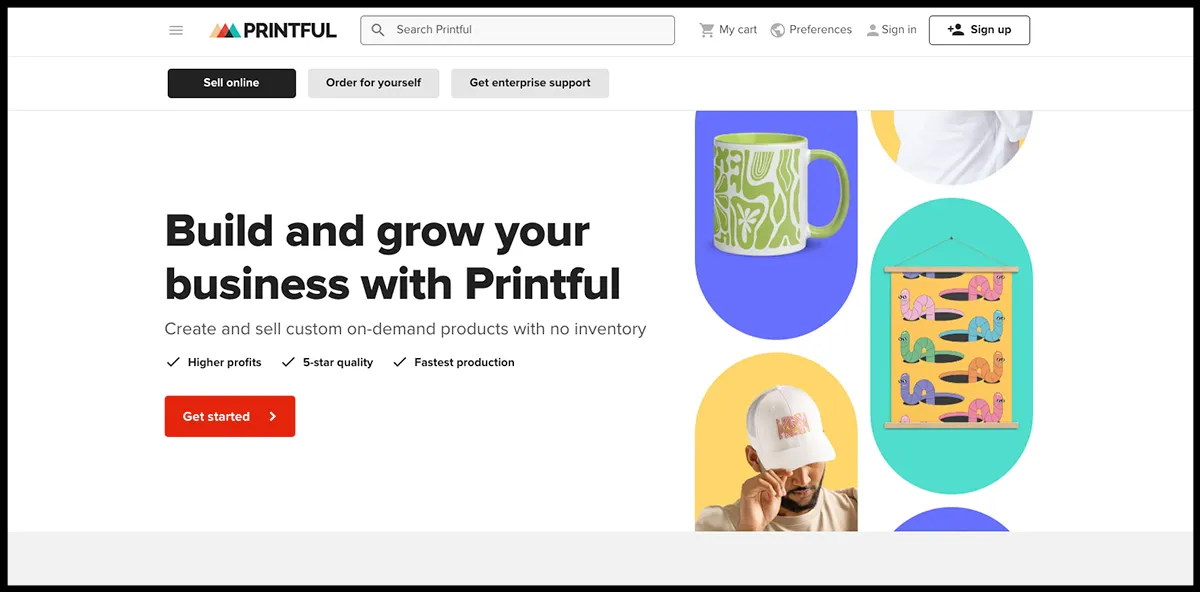Screen dimensions: 1200x592
Task: Open the hamburger menu icon
Action: point(176,30)
